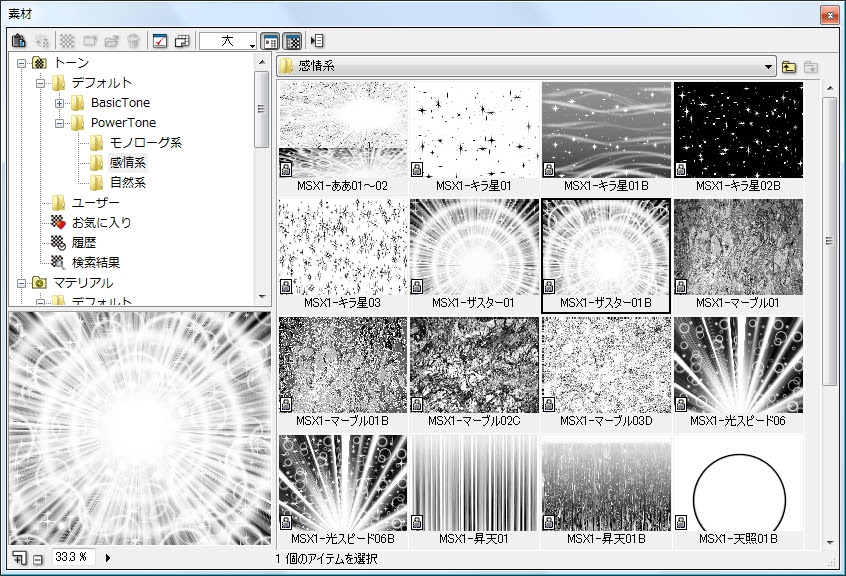This screenshot has height=576, width=846.
Task: Select the MSX1-キラ星03 thumbnail
Action: click(343, 256)
